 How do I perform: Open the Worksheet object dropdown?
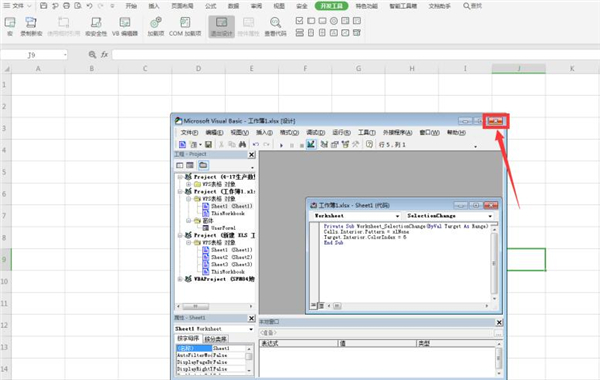pyautogui.click(x=355, y=216)
